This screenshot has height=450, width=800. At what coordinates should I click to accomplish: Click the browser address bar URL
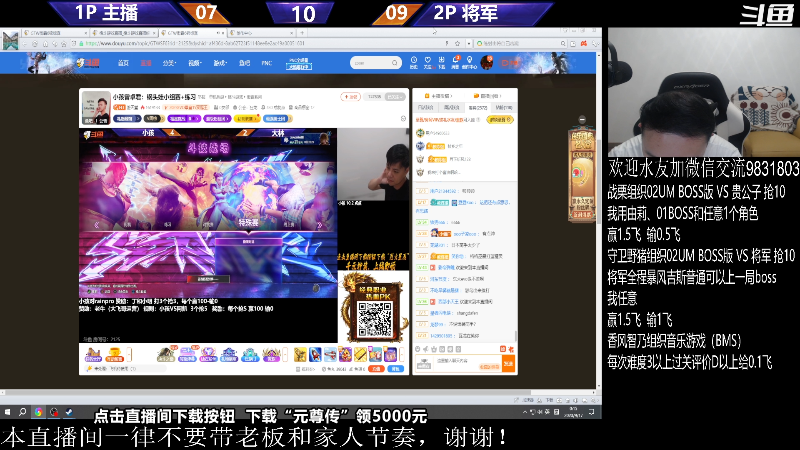[x=194, y=44]
